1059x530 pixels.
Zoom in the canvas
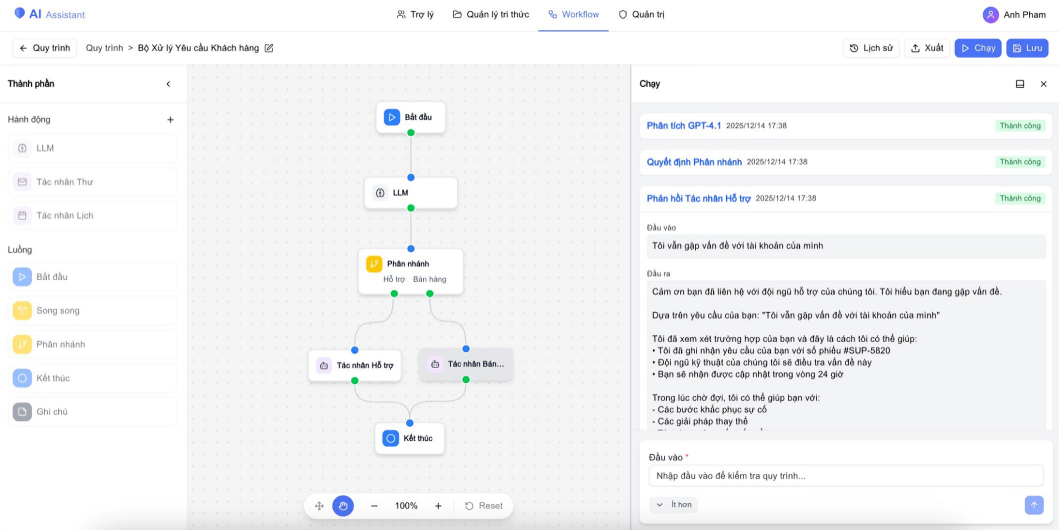[438, 506]
